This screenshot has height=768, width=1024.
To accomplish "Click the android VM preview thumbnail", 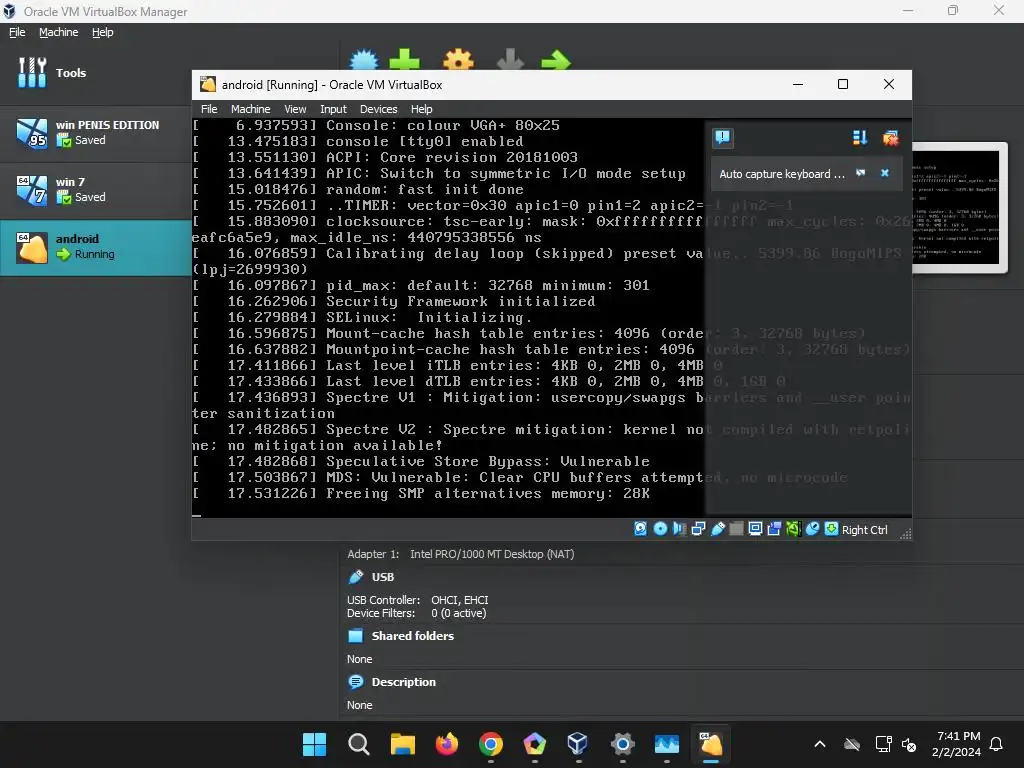I will pyautogui.click(x=959, y=208).
